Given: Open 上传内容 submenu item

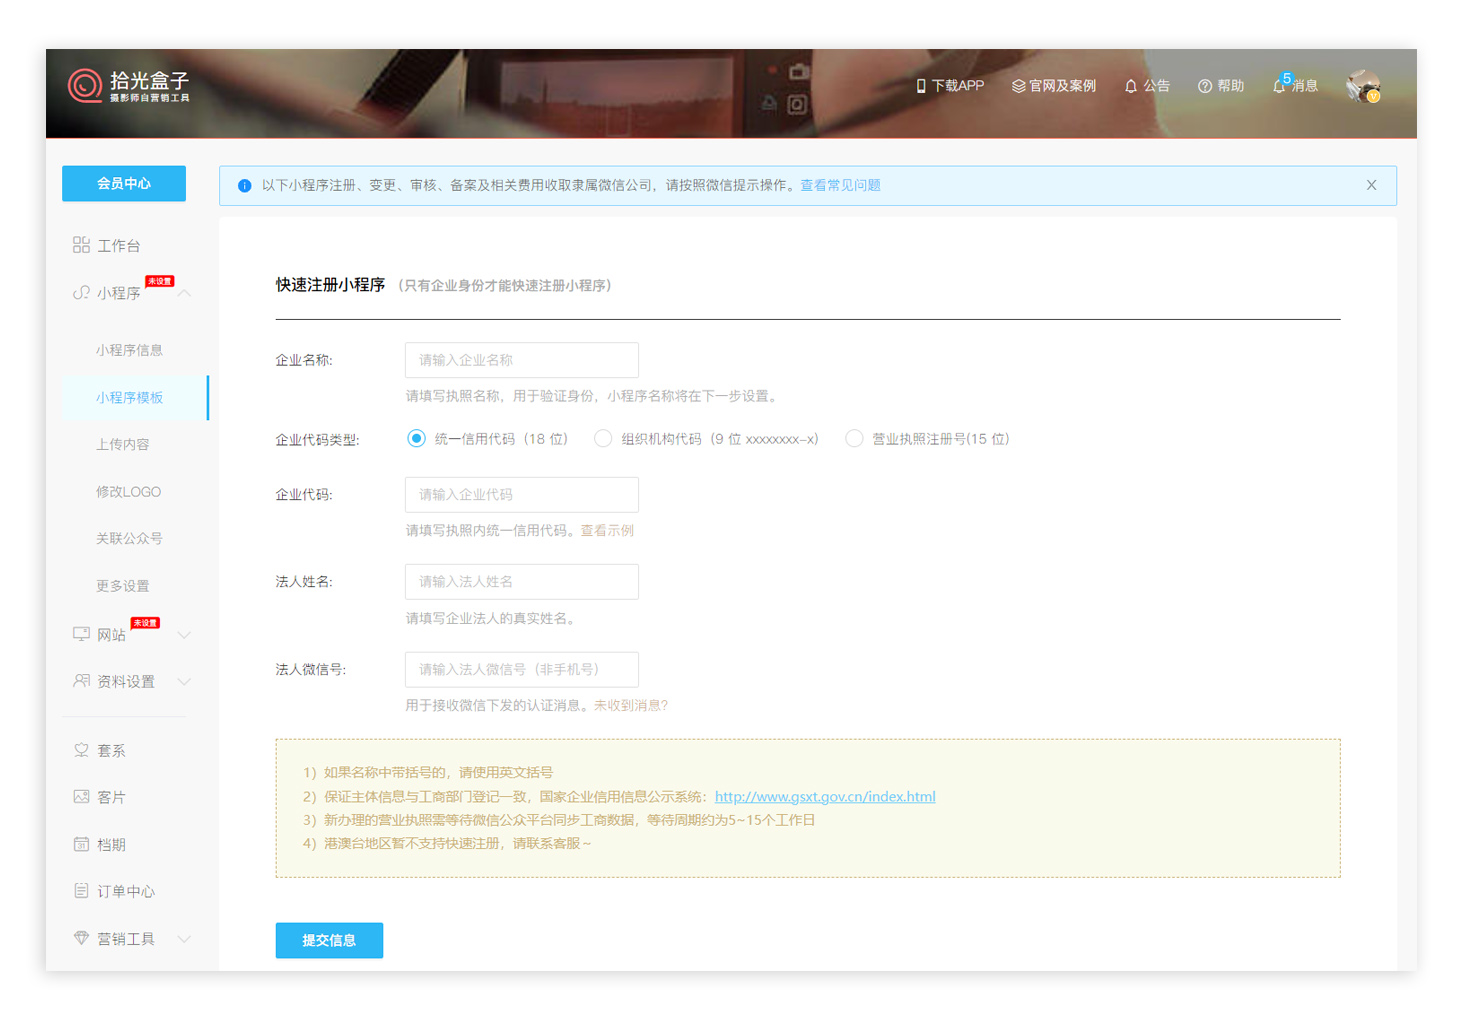Looking at the screenshot, I should 122,445.
